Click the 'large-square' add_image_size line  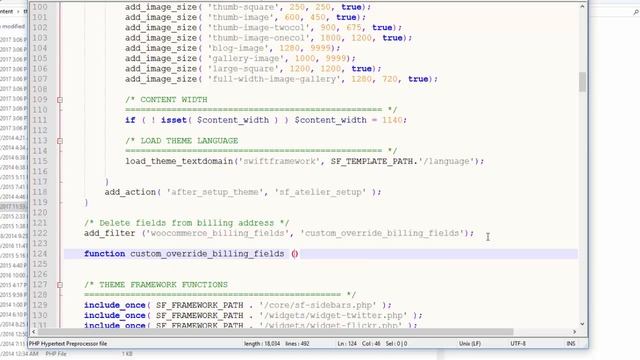[x=253, y=69]
